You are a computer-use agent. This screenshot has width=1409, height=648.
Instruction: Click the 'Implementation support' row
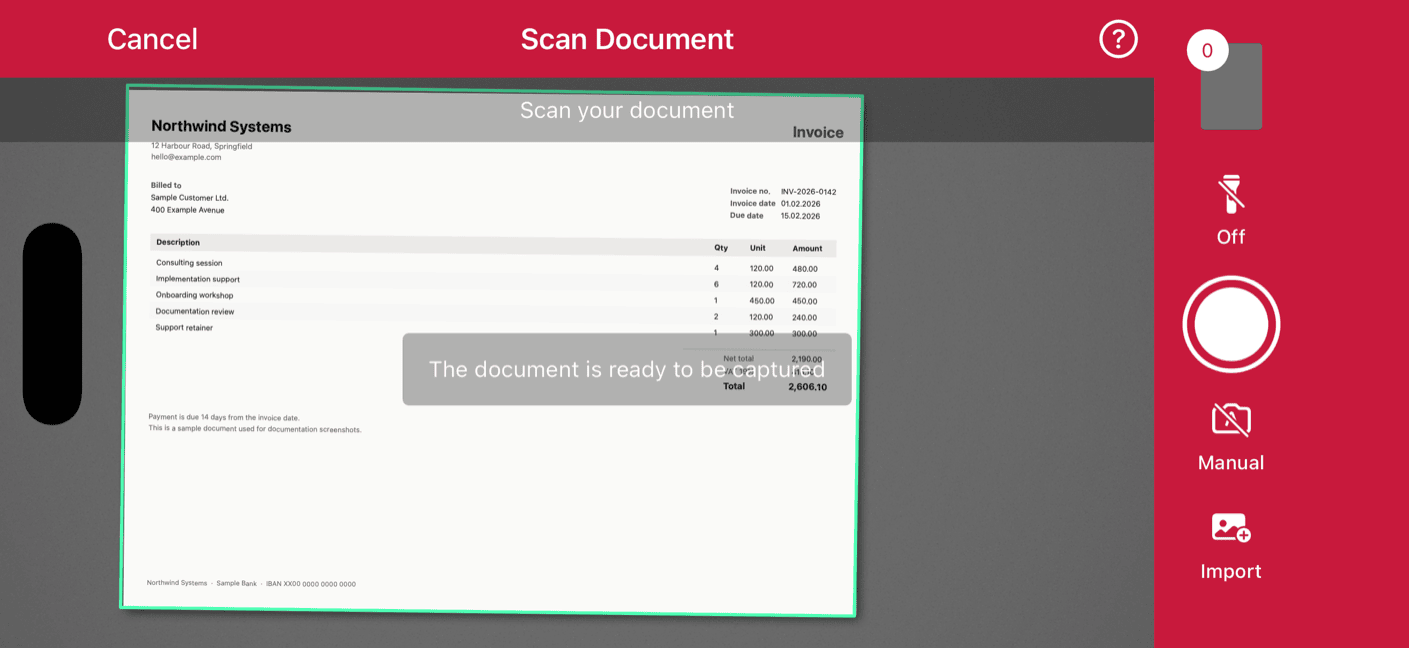495,282
